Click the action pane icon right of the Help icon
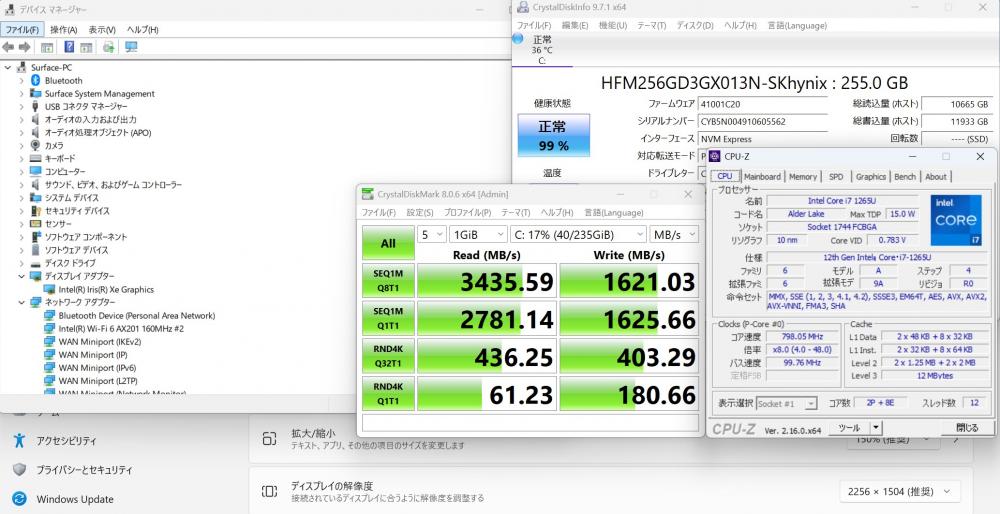The width and height of the screenshot is (1000, 514). tap(86, 47)
